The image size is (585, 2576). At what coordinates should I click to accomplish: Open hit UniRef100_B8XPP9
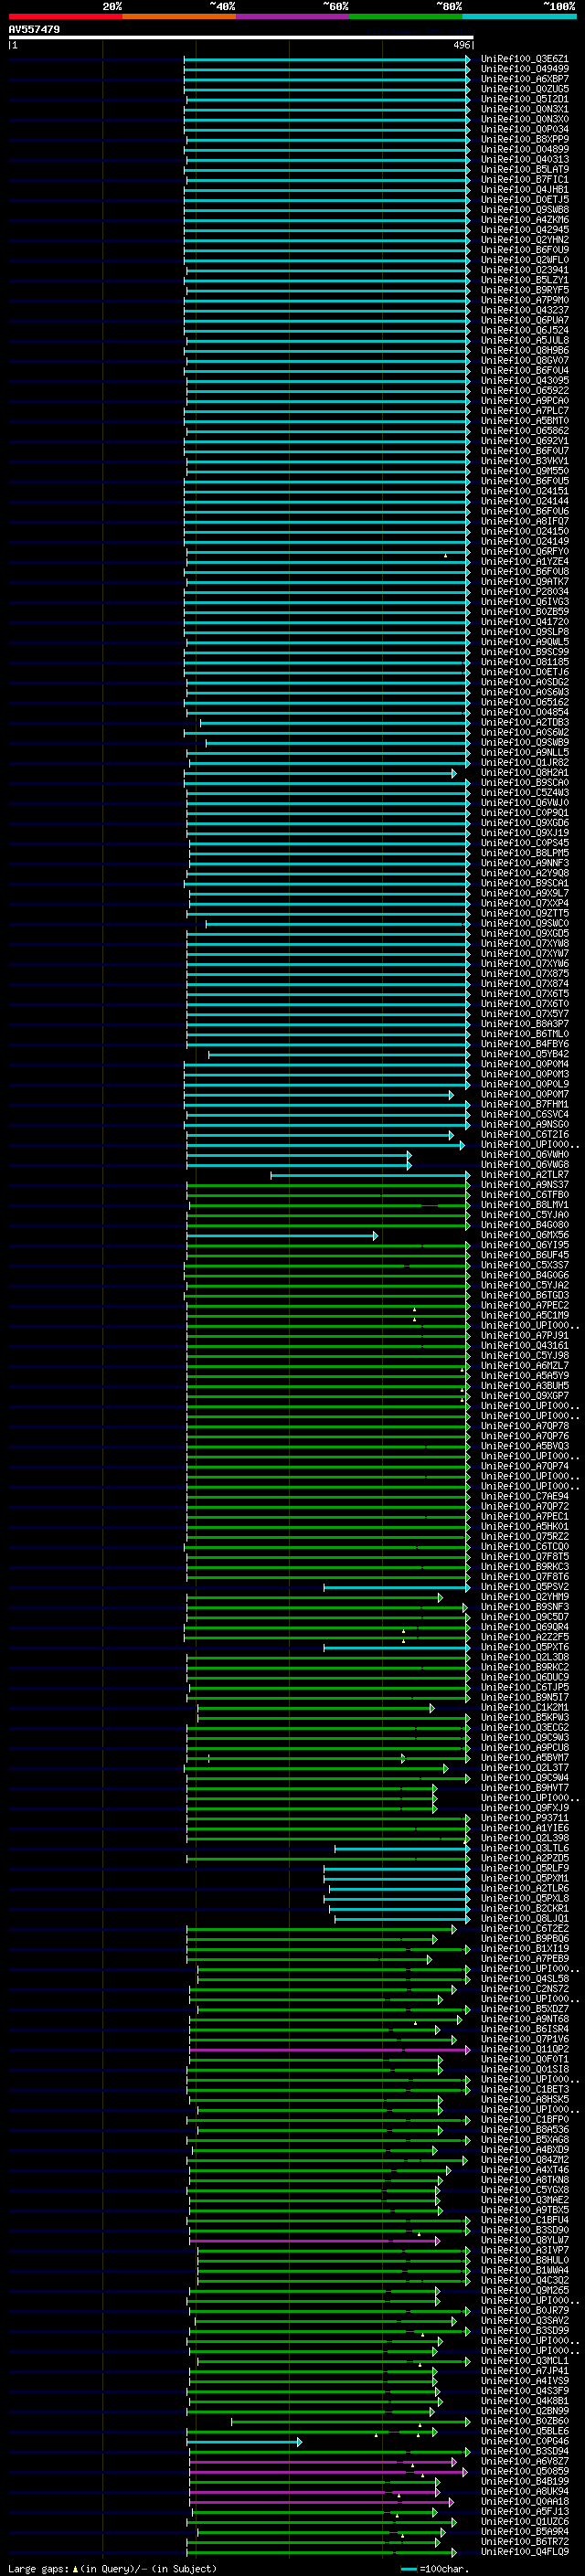(x=525, y=139)
